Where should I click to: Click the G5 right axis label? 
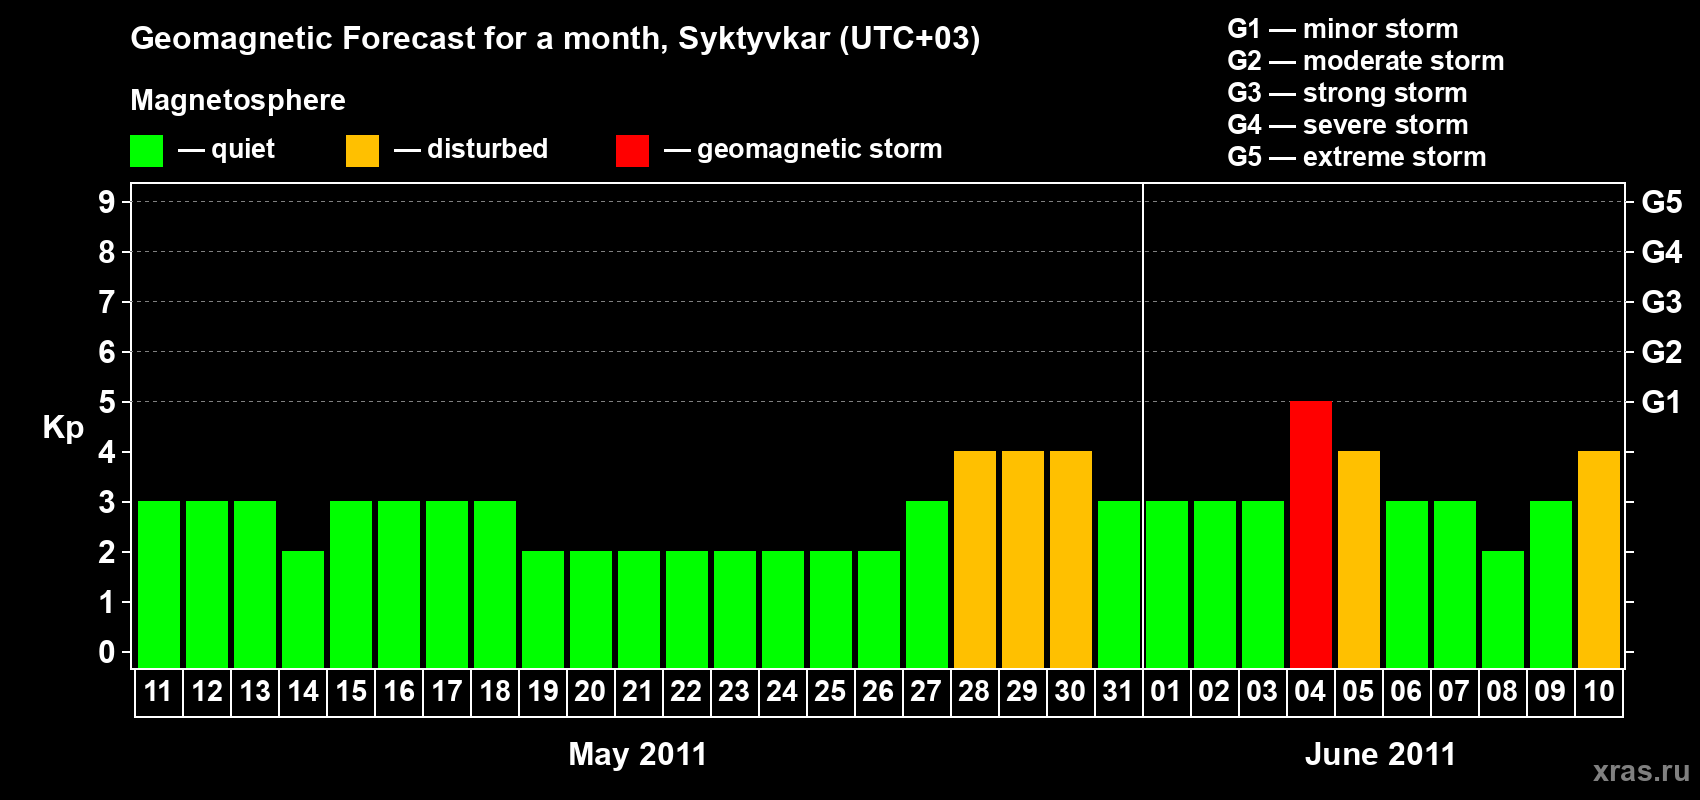point(1662,202)
